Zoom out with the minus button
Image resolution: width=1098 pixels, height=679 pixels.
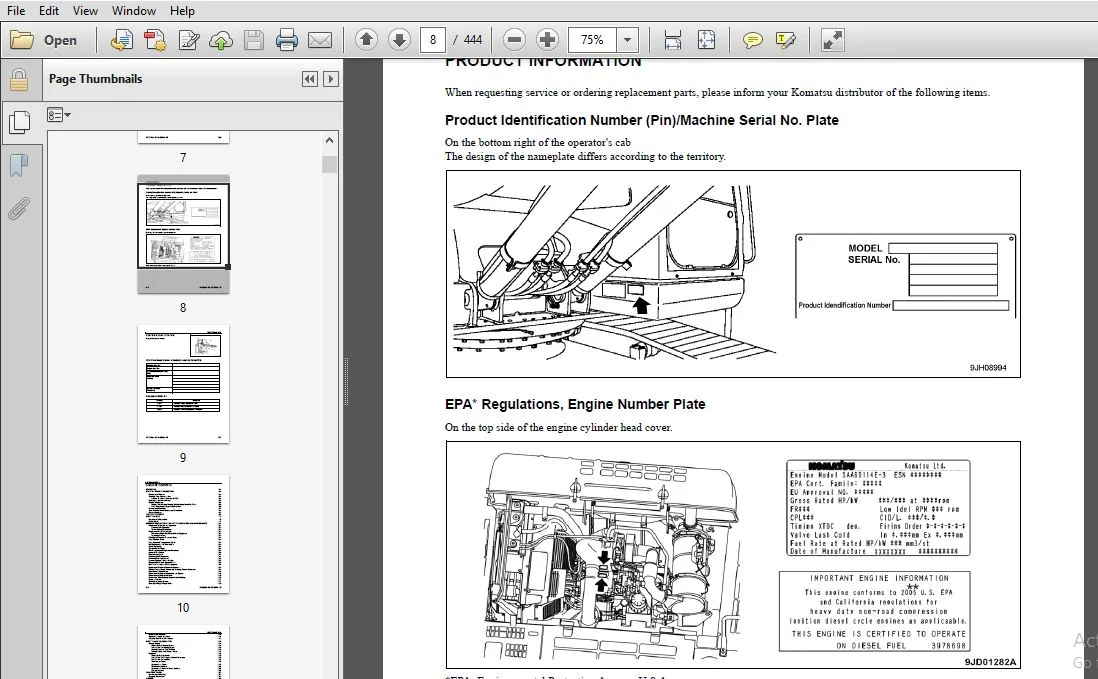point(514,40)
